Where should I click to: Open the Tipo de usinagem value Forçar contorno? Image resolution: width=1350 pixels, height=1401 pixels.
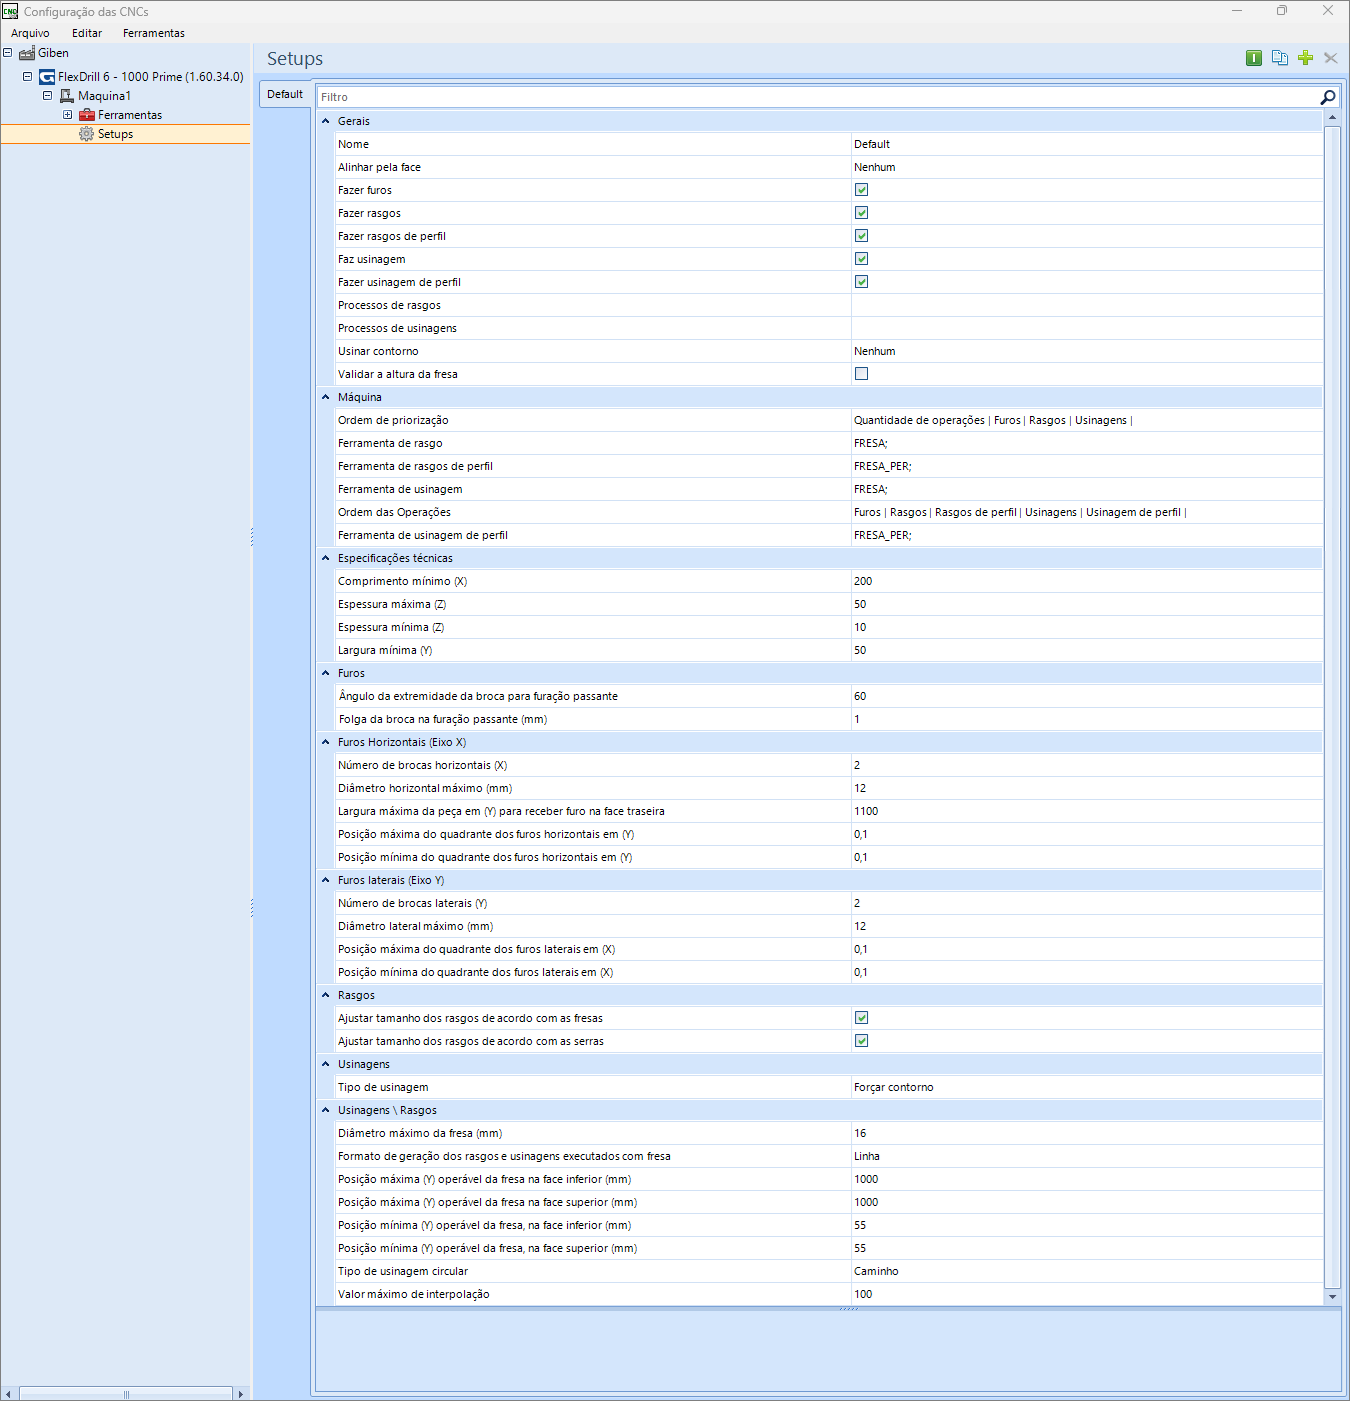click(1087, 1087)
